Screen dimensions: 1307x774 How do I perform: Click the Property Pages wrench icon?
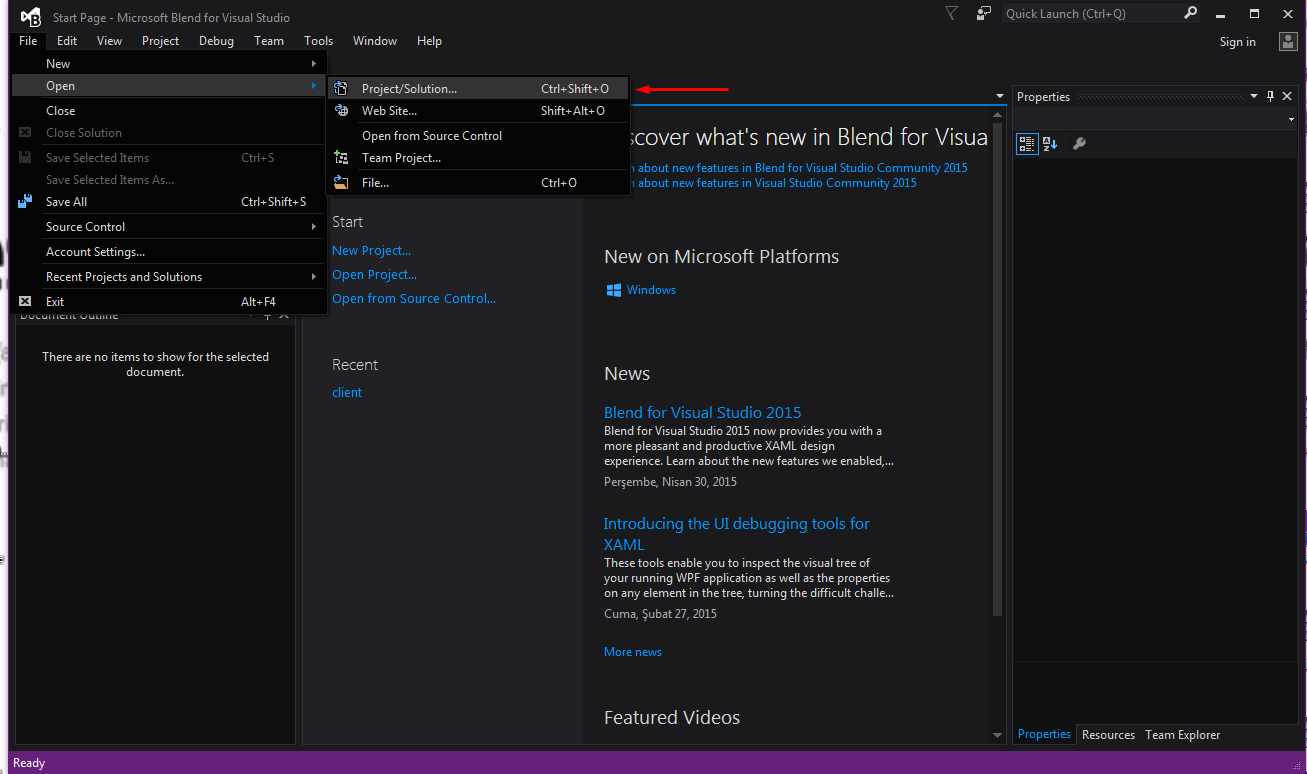pyautogui.click(x=1079, y=144)
